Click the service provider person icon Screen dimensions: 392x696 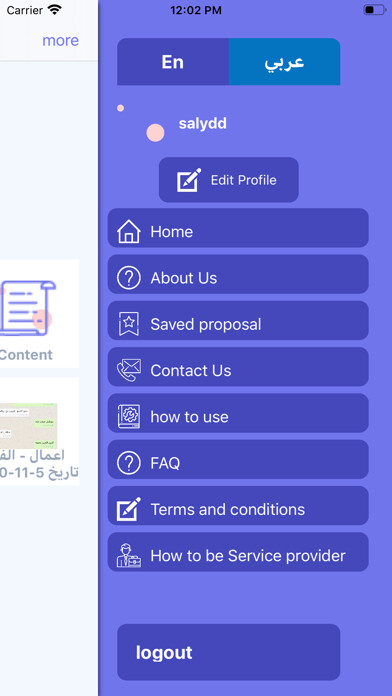pyautogui.click(x=129, y=555)
